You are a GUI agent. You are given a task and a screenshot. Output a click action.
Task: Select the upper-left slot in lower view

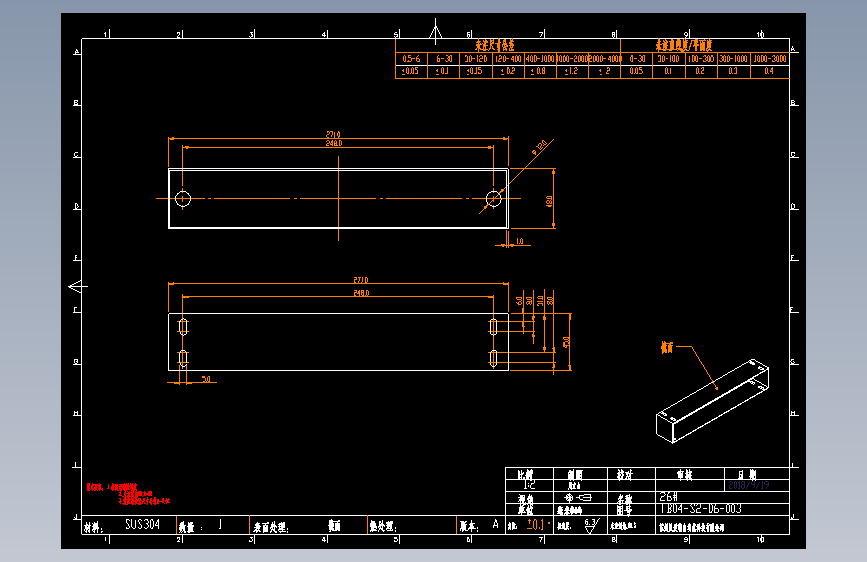click(183, 327)
